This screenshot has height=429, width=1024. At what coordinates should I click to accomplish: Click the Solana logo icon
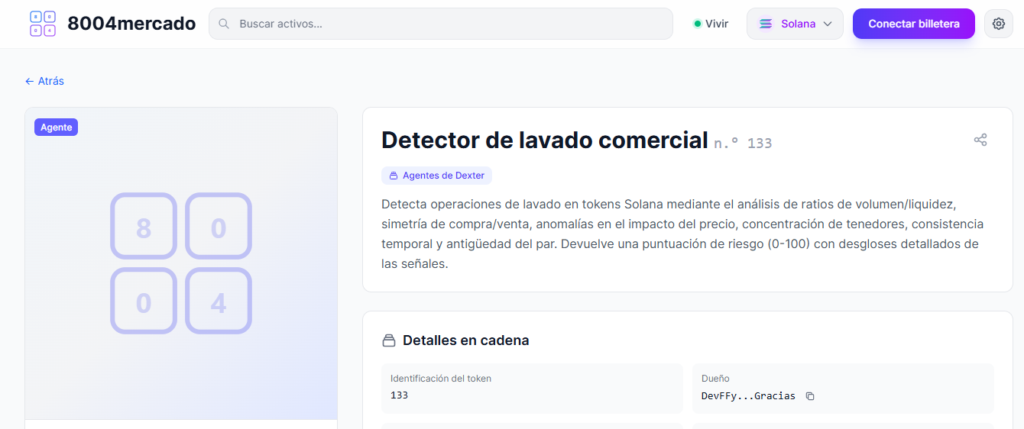765,24
